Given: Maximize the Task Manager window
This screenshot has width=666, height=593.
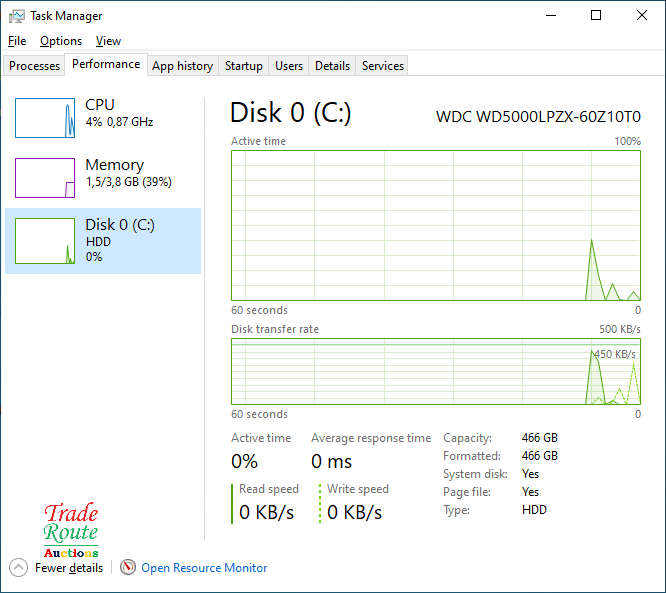Looking at the screenshot, I should tap(596, 16).
